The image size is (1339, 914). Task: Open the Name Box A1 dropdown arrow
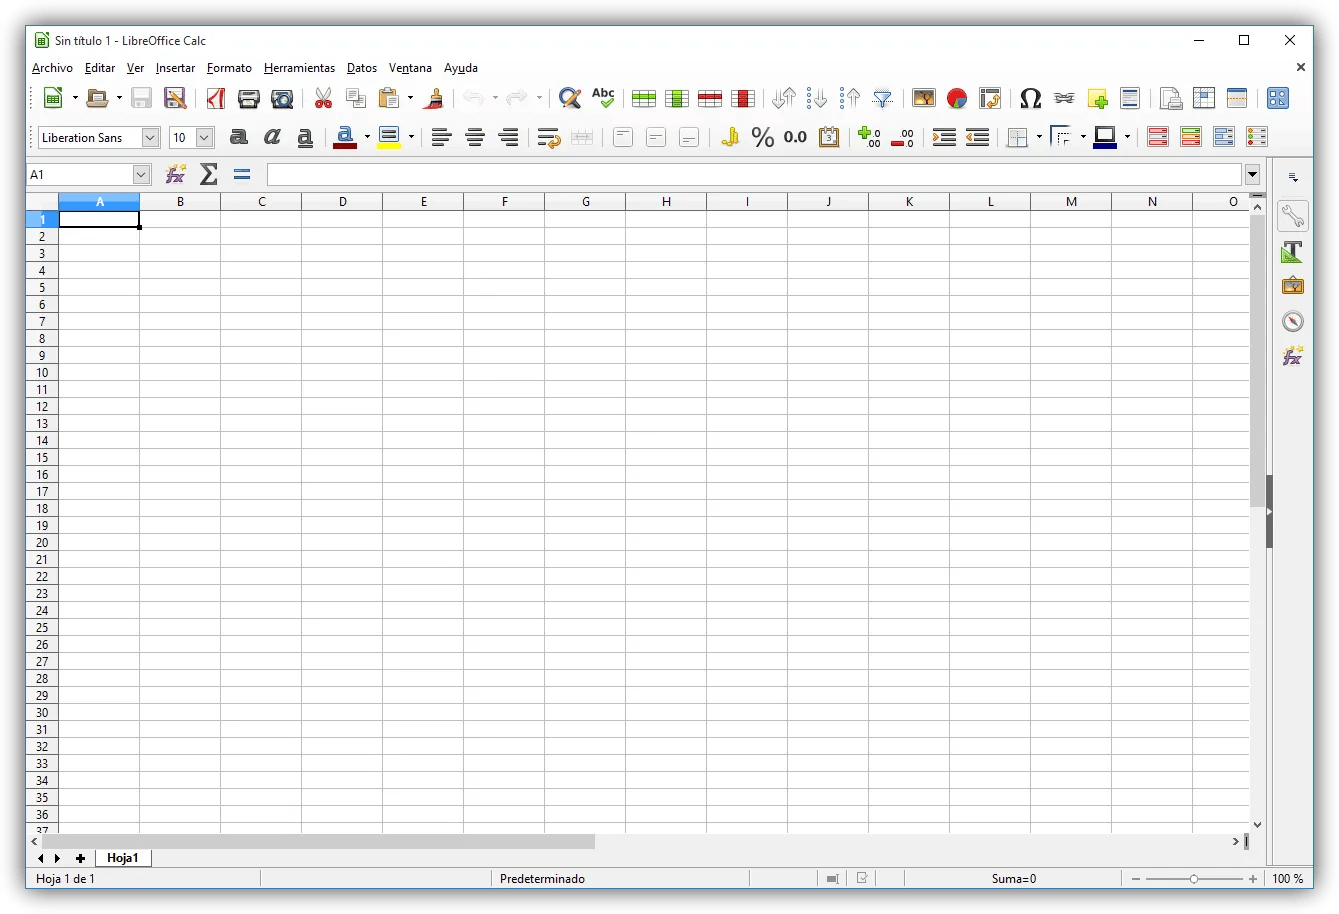click(141, 174)
